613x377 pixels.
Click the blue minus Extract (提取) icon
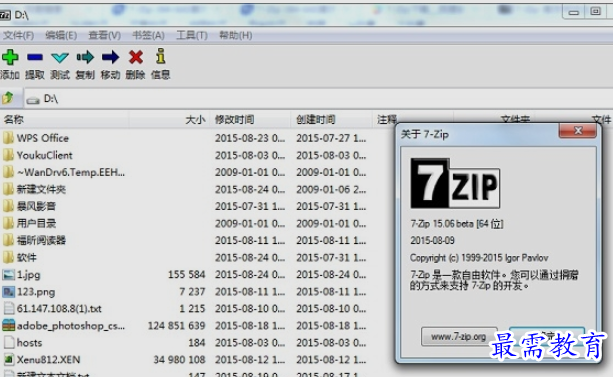(x=35, y=57)
